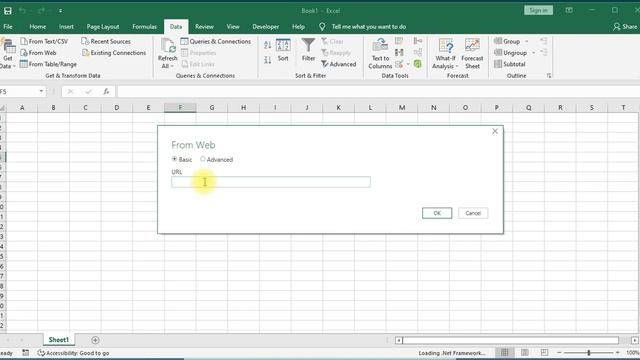
Task: Click the Insert Function fx icon
Action: (x=106, y=91)
